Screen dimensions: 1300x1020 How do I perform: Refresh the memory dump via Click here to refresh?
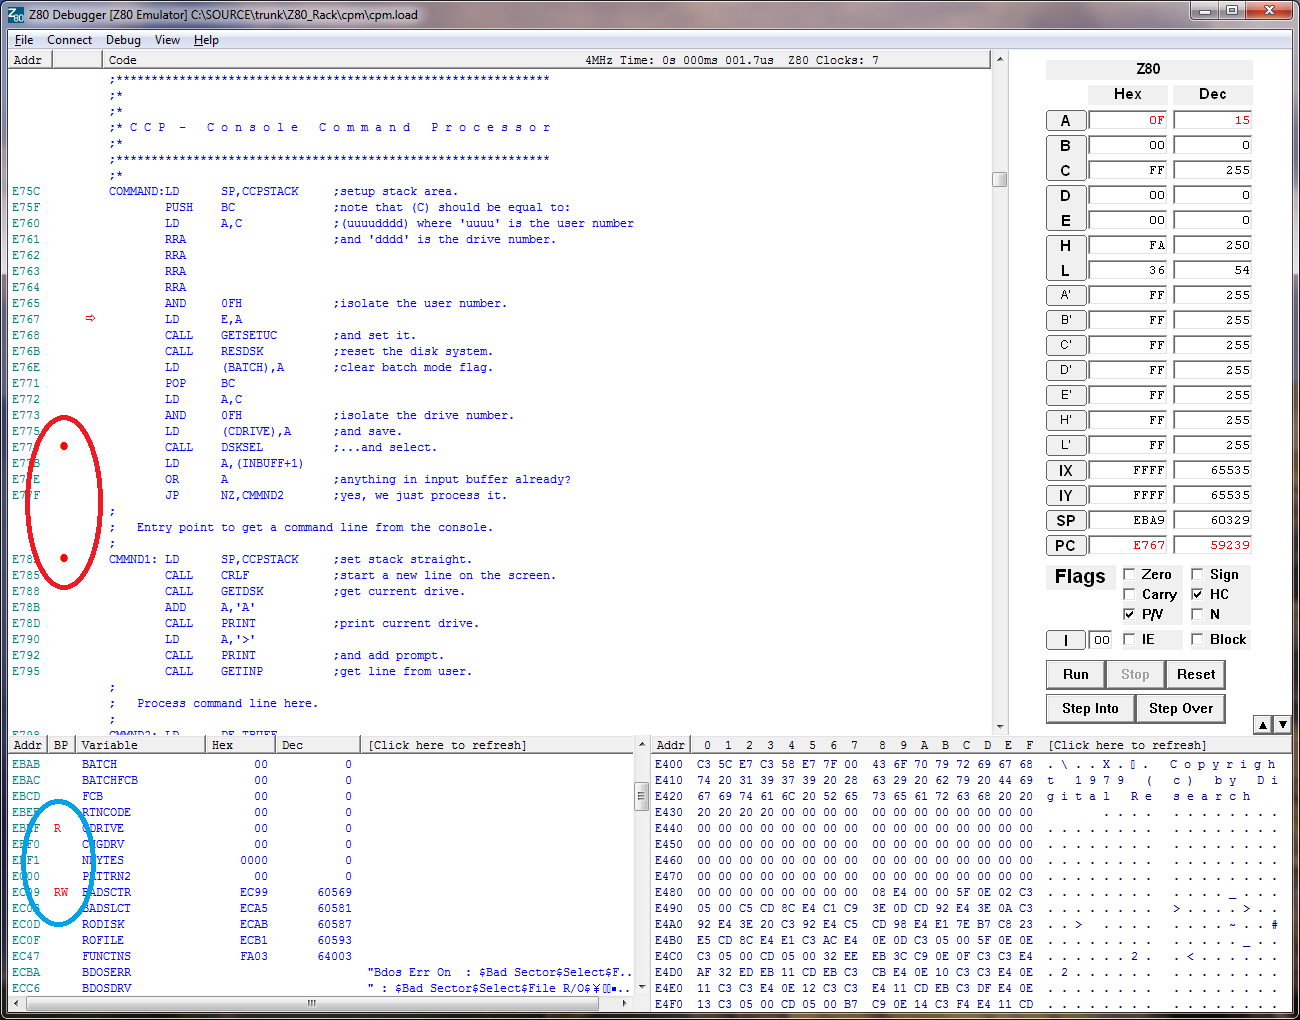[1127, 745]
